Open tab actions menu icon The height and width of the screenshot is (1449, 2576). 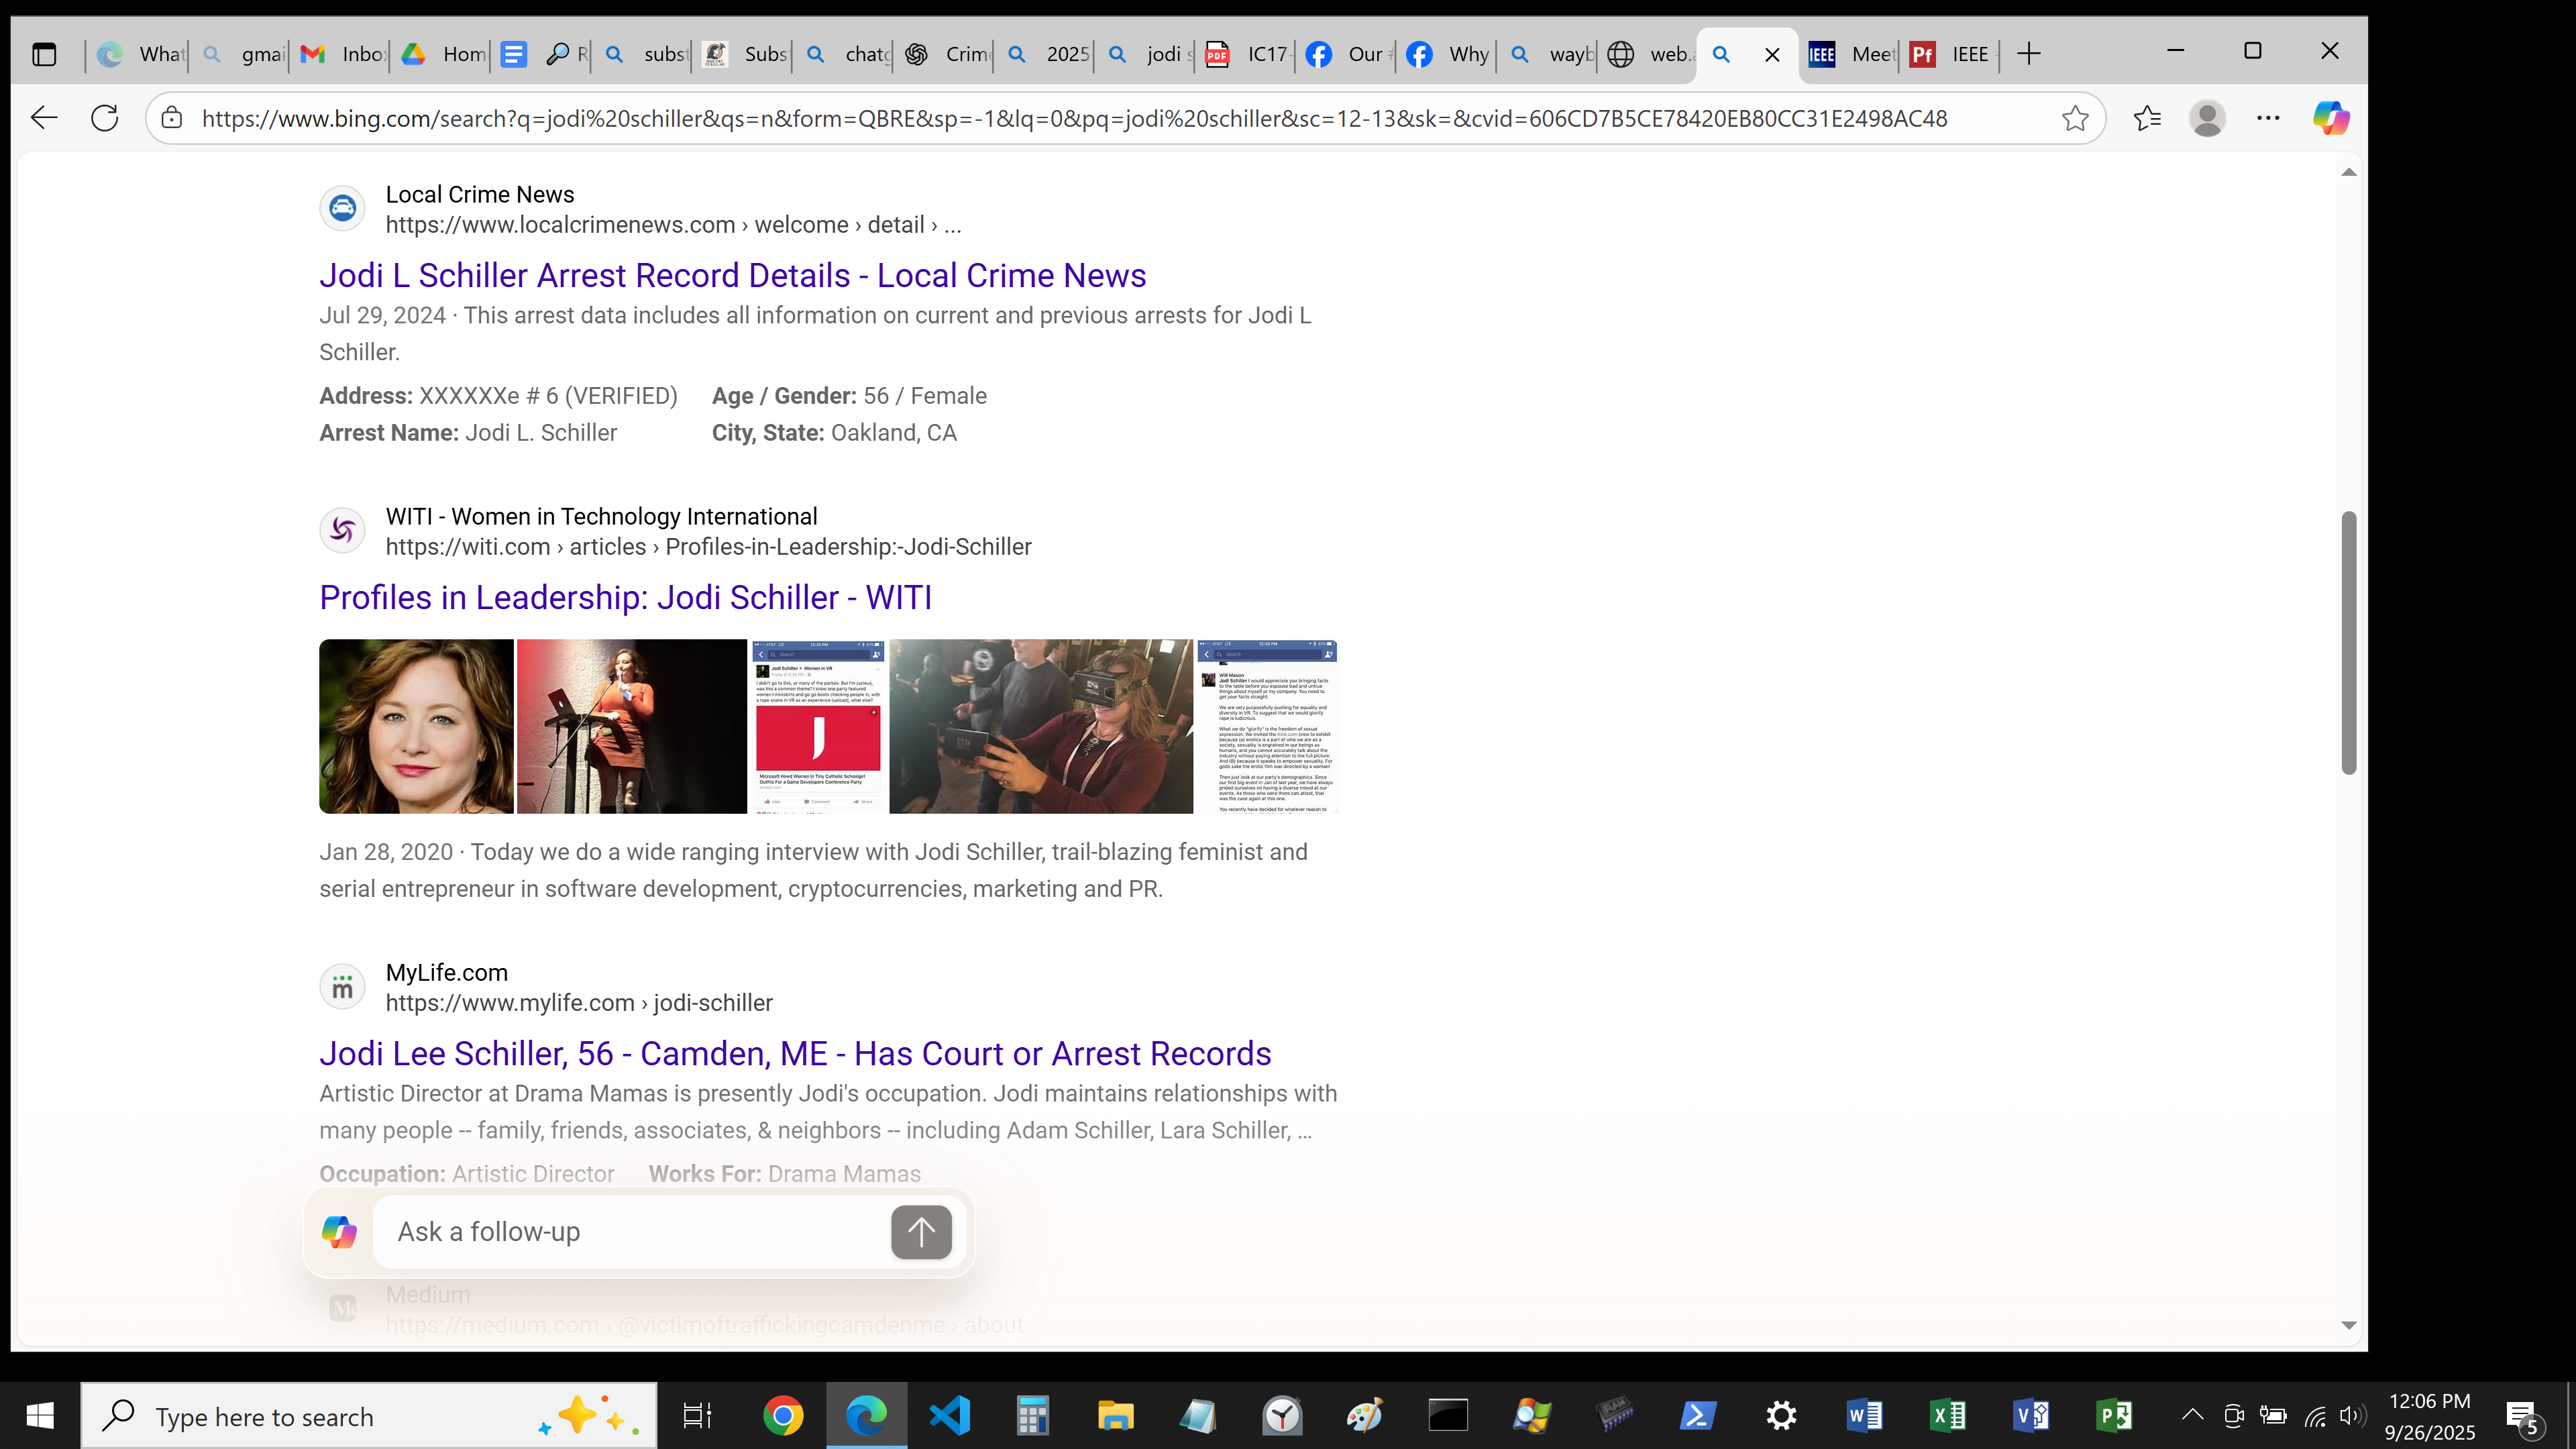click(x=44, y=54)
